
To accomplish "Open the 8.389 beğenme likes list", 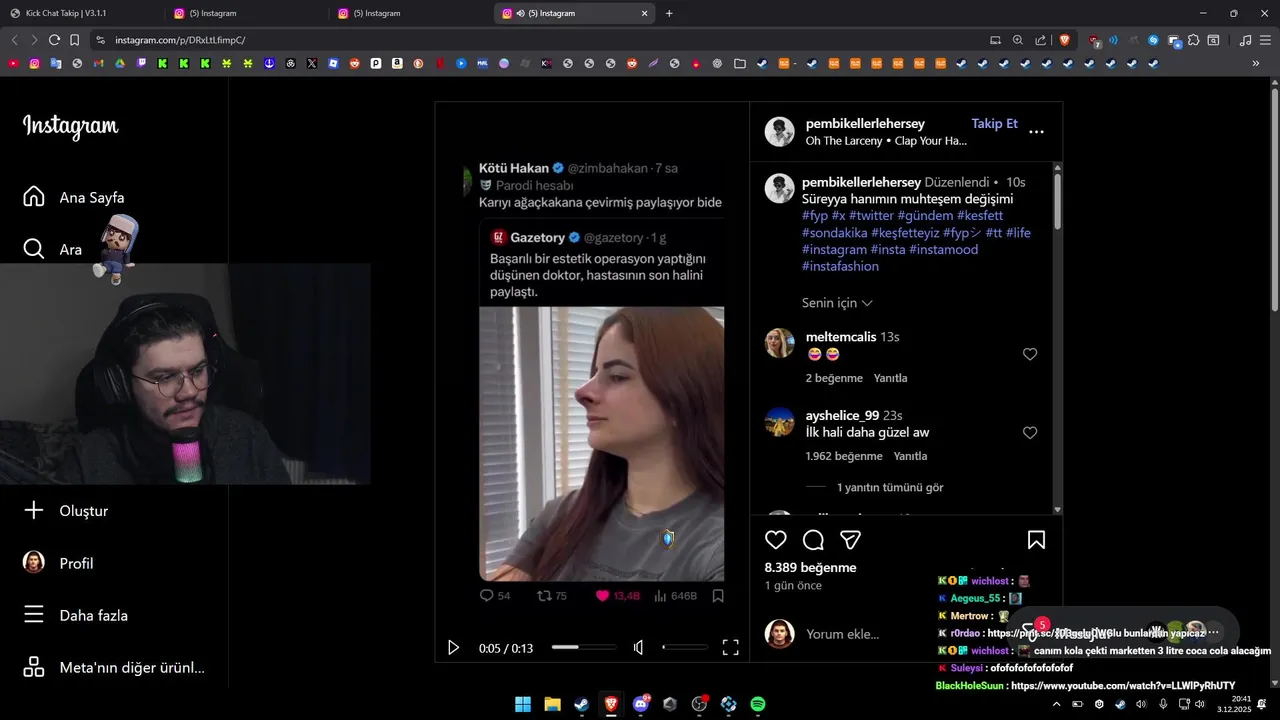I will point(810,567).
